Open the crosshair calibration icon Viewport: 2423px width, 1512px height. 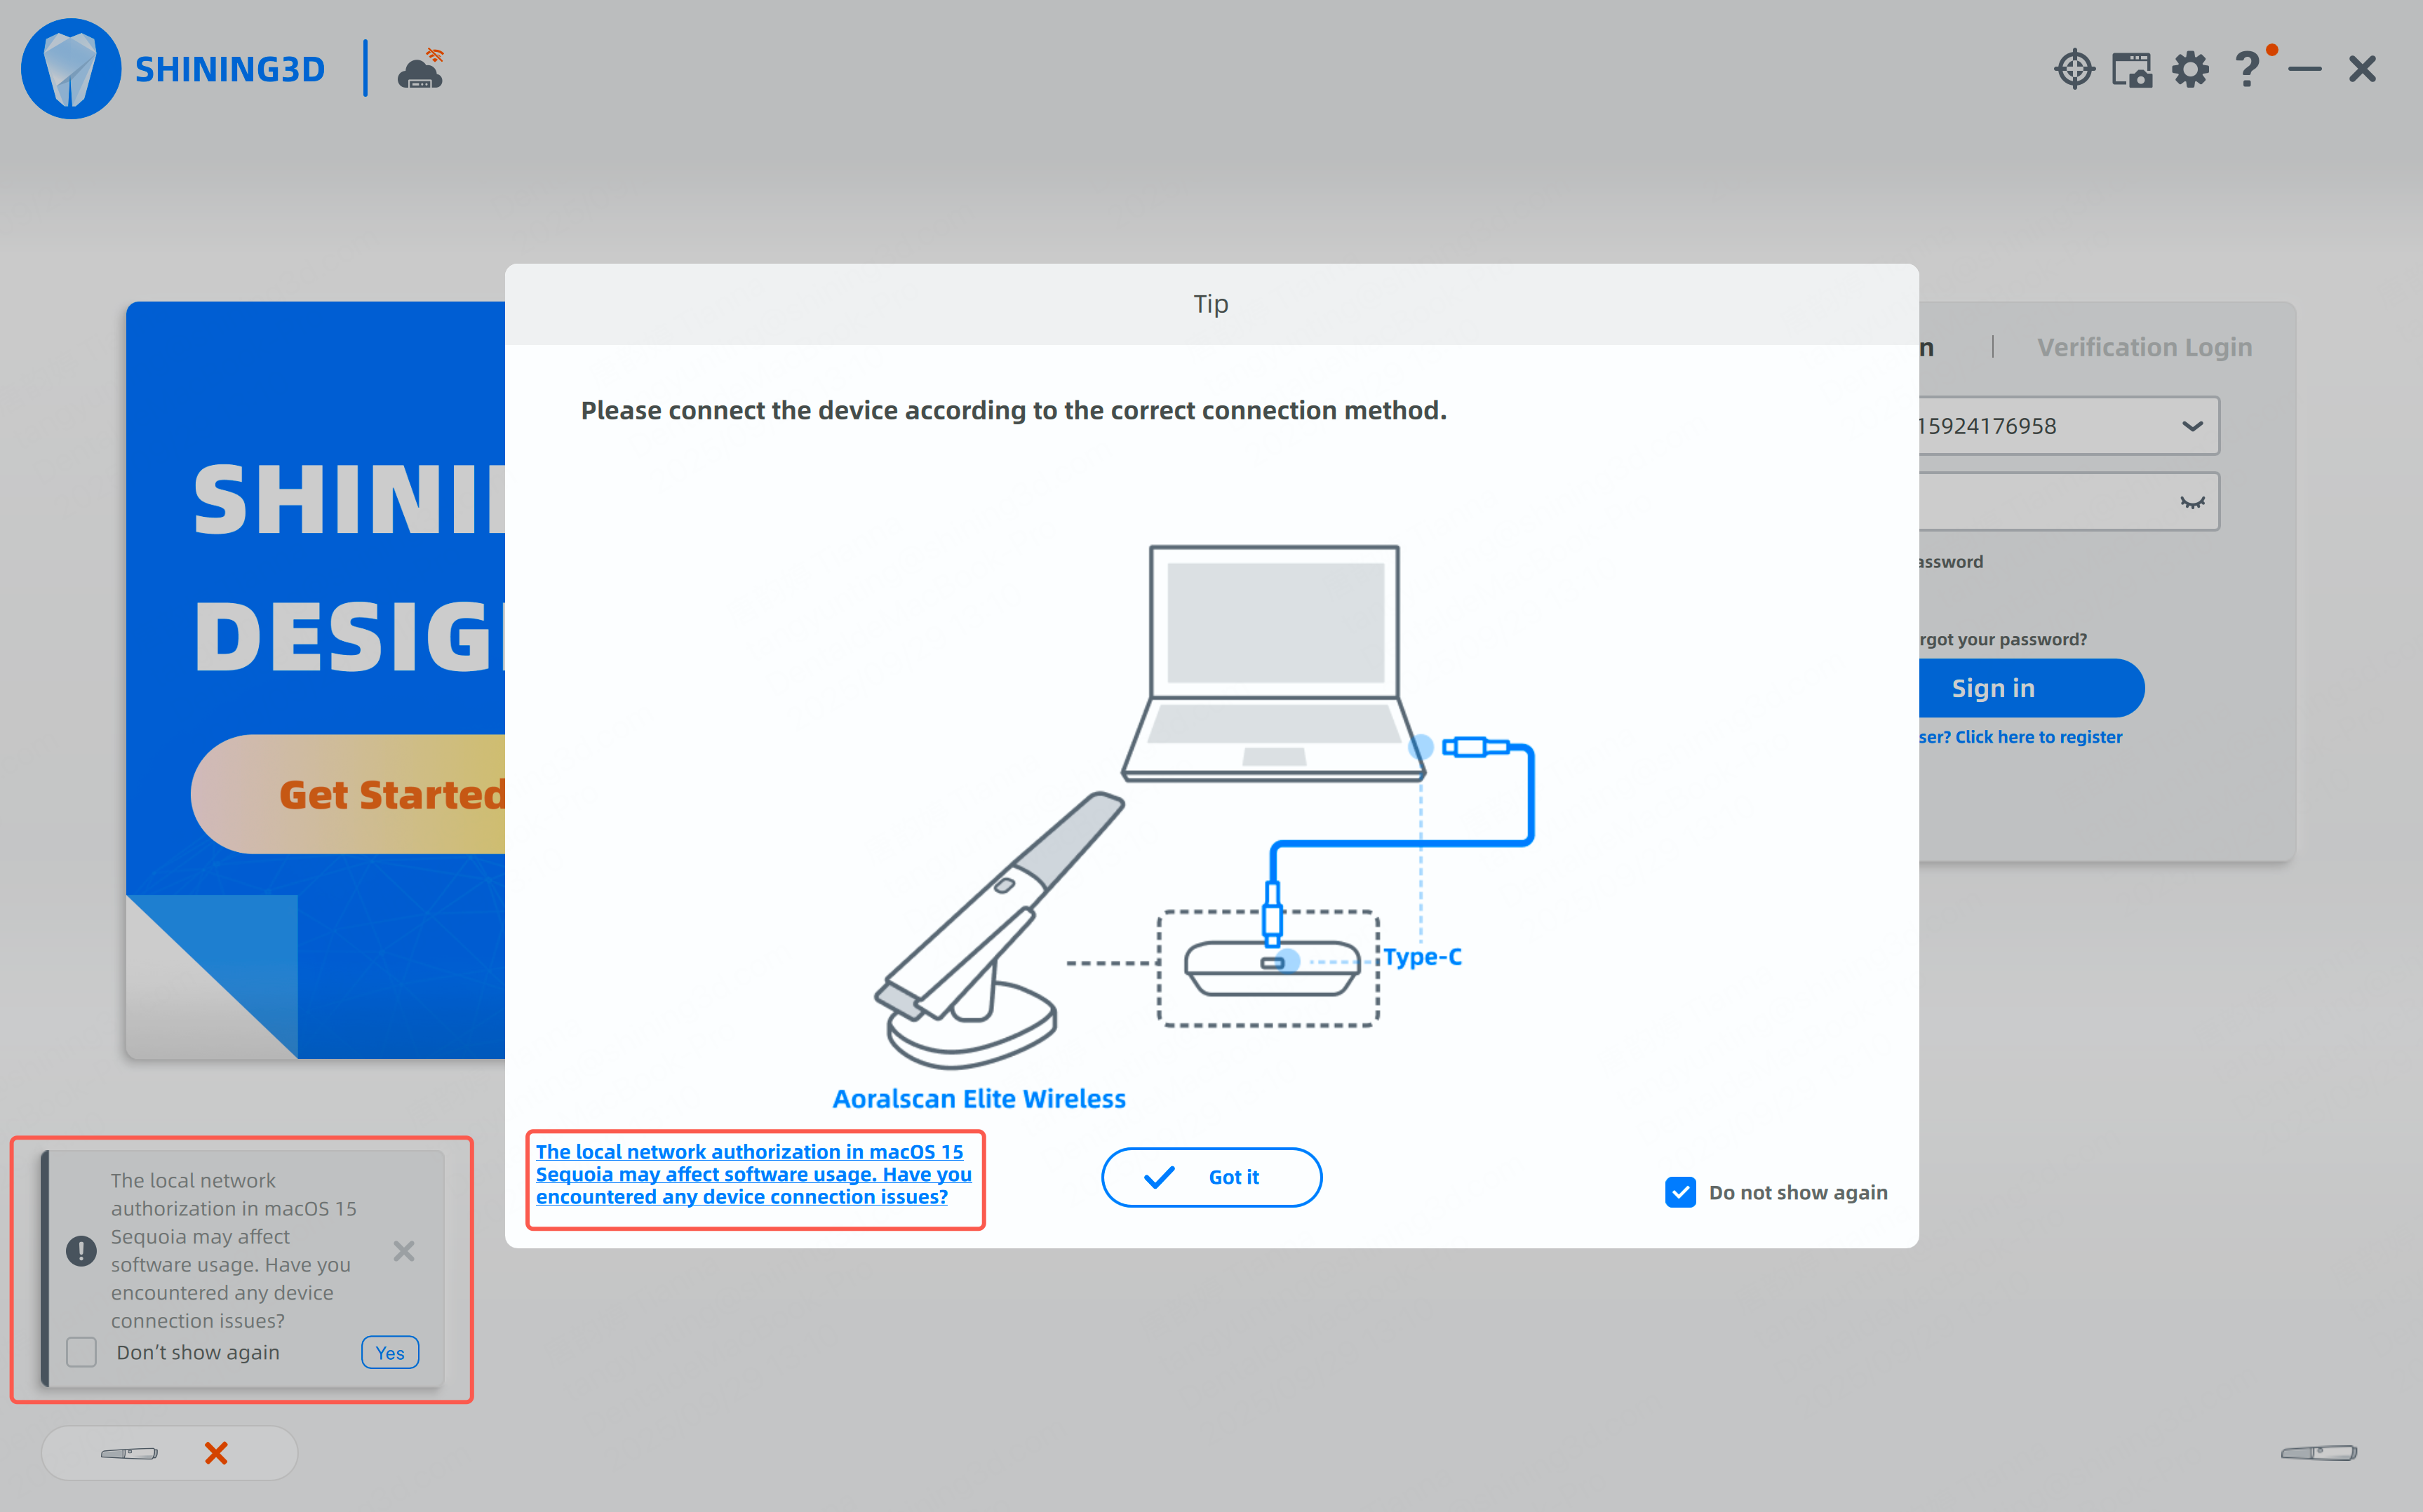2074,69
